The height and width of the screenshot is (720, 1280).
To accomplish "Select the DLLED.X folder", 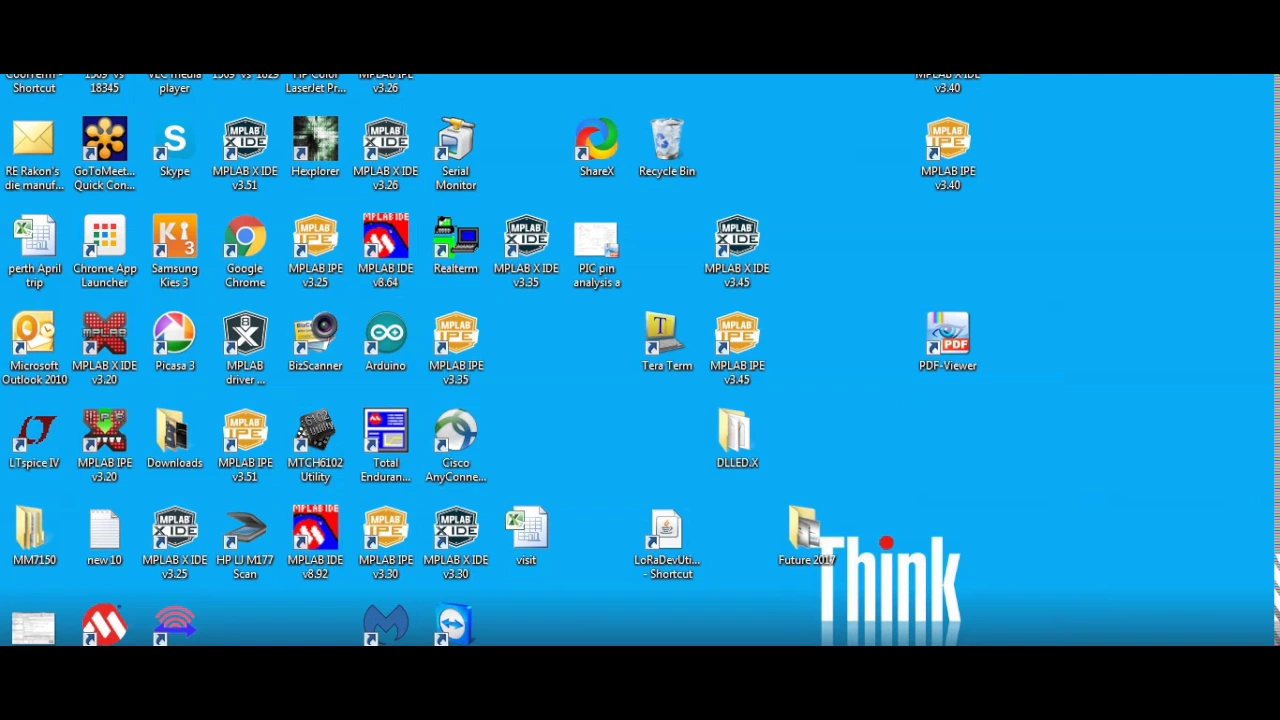I will pos(737,439).
